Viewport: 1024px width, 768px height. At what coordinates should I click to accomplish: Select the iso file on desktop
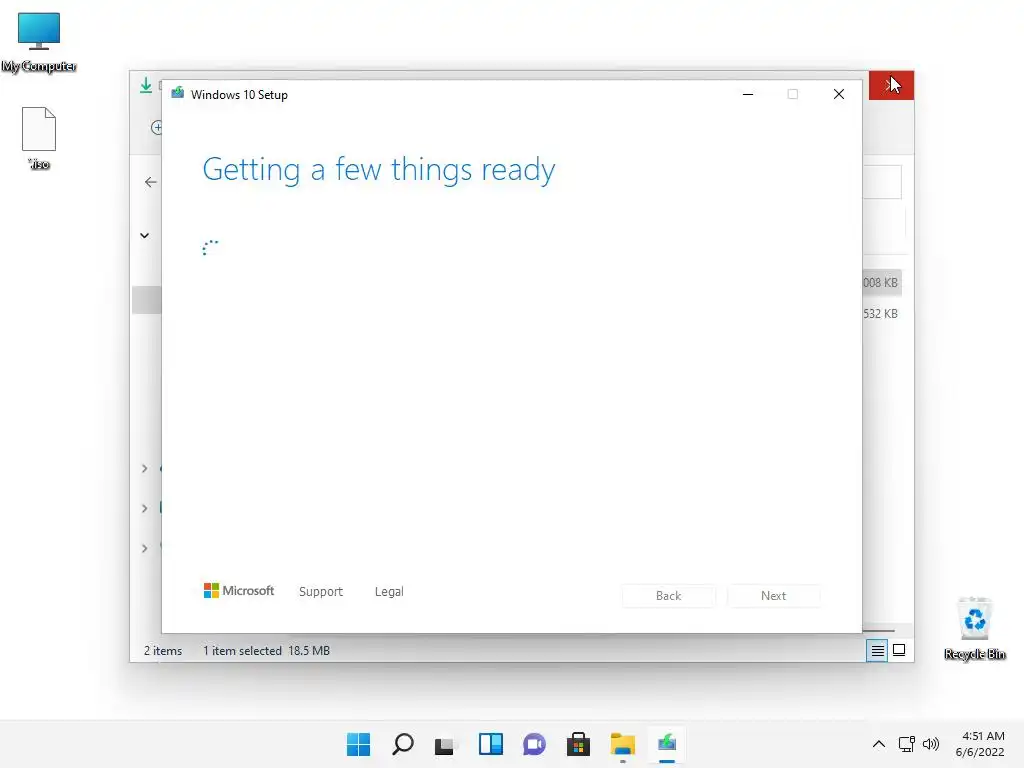[39, 138]
